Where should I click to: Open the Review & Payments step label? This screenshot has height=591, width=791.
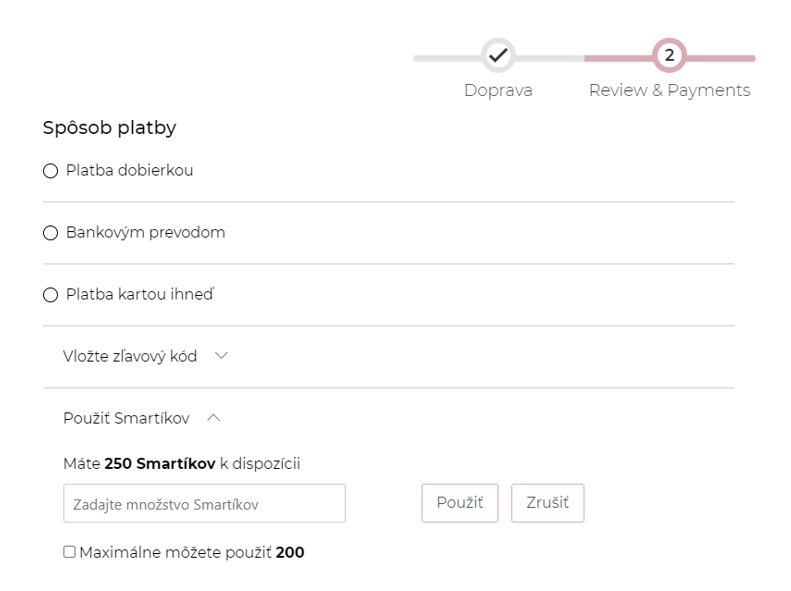(x=669, y=90)
